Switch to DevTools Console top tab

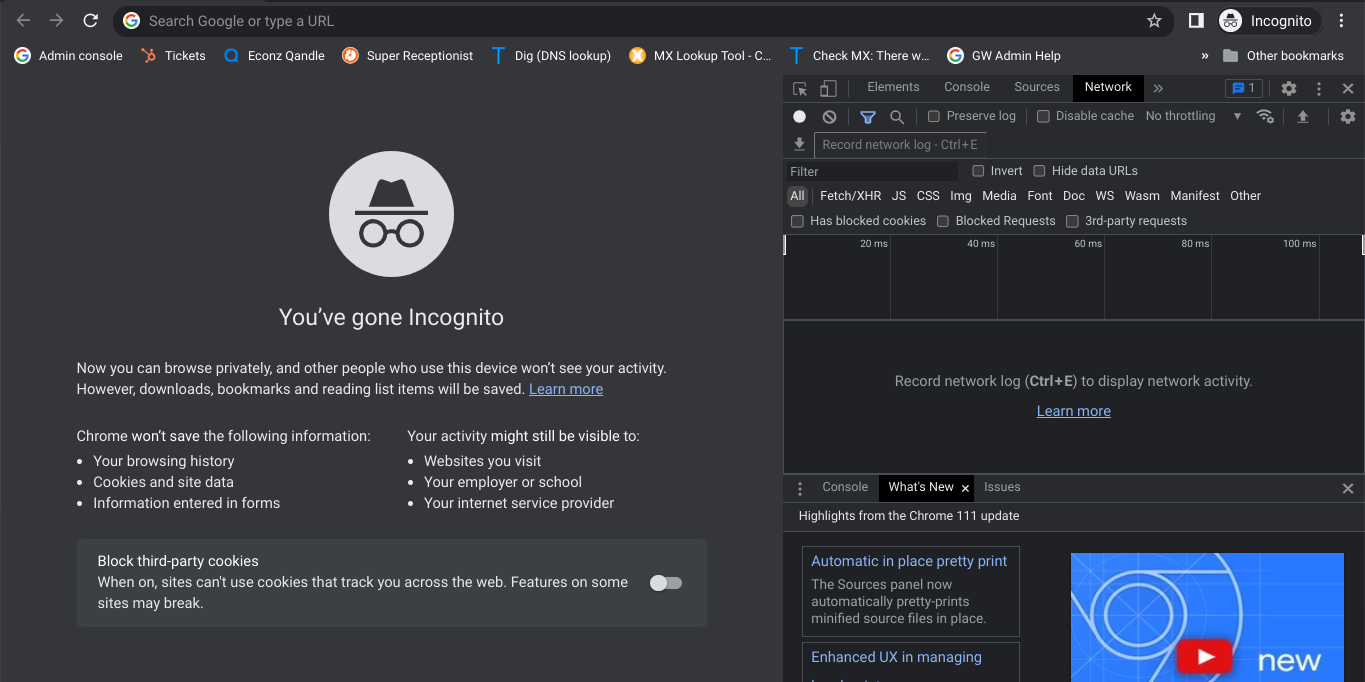pyautogui.click(x=967, y=87)
